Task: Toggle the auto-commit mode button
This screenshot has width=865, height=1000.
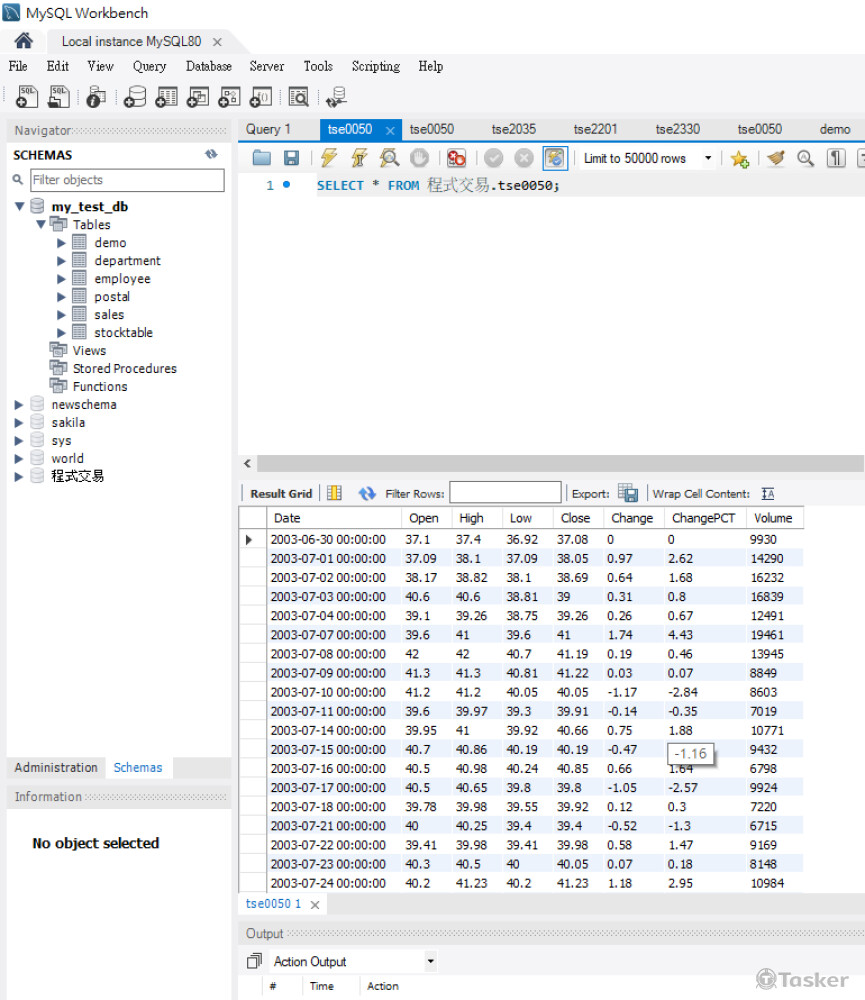Action: 555,158
